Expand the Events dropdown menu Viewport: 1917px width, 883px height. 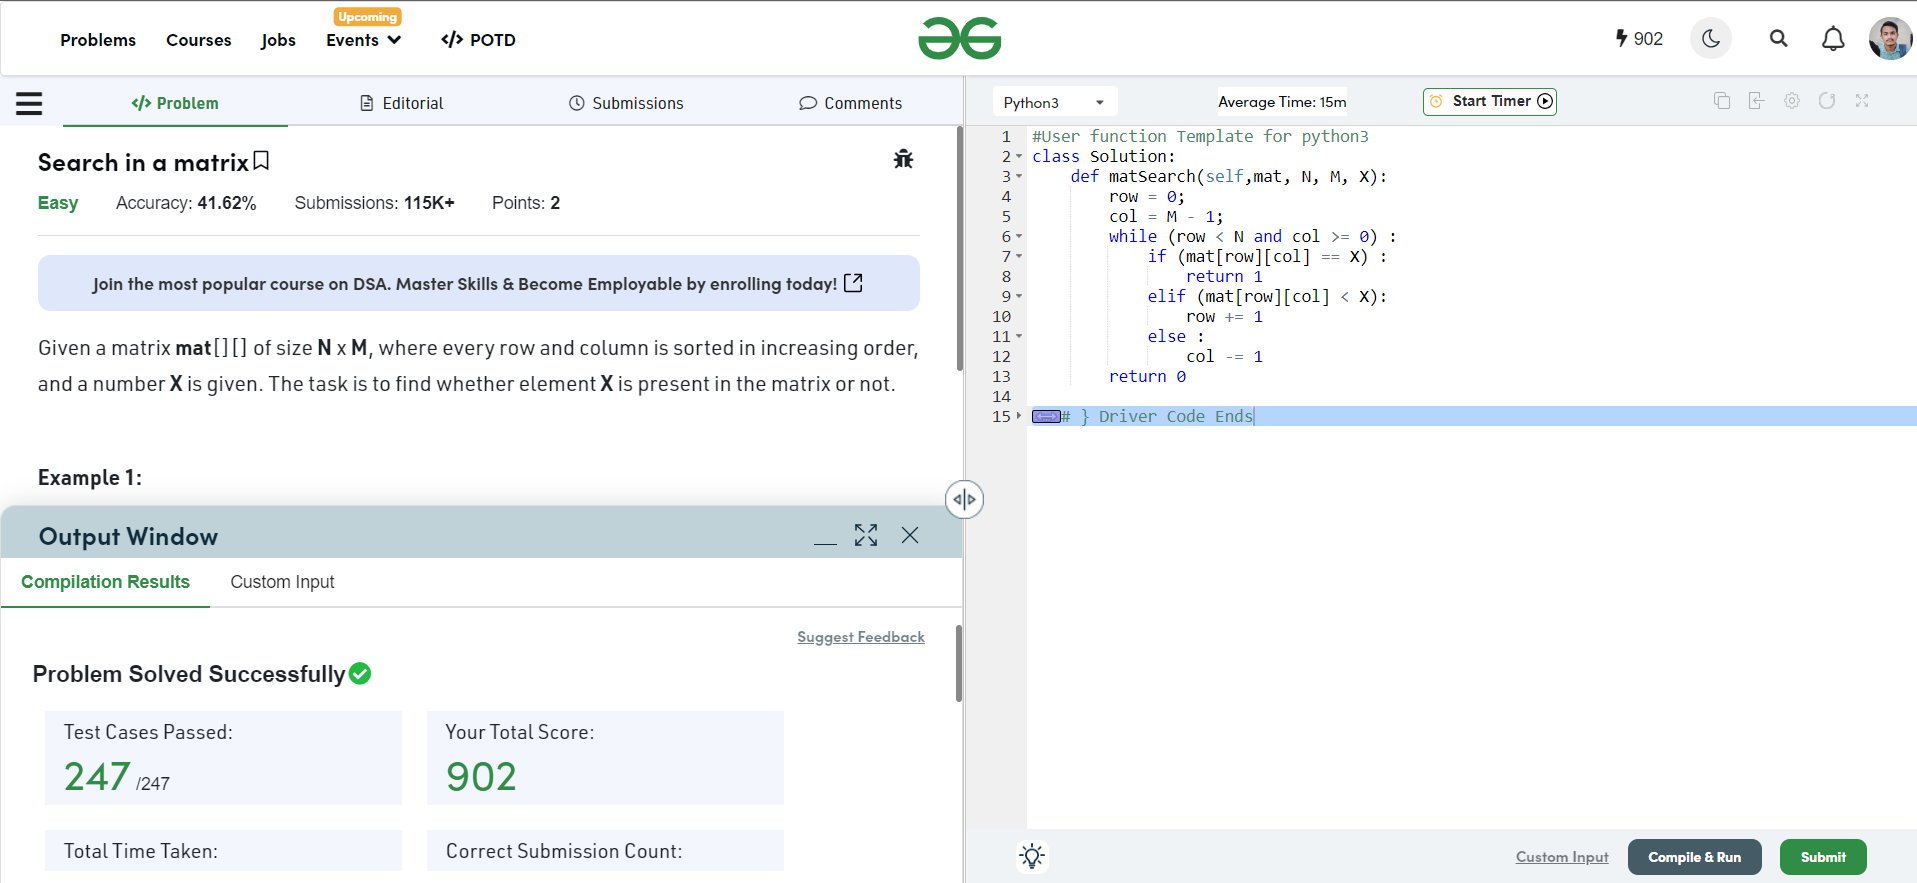(x=364, y=40)
